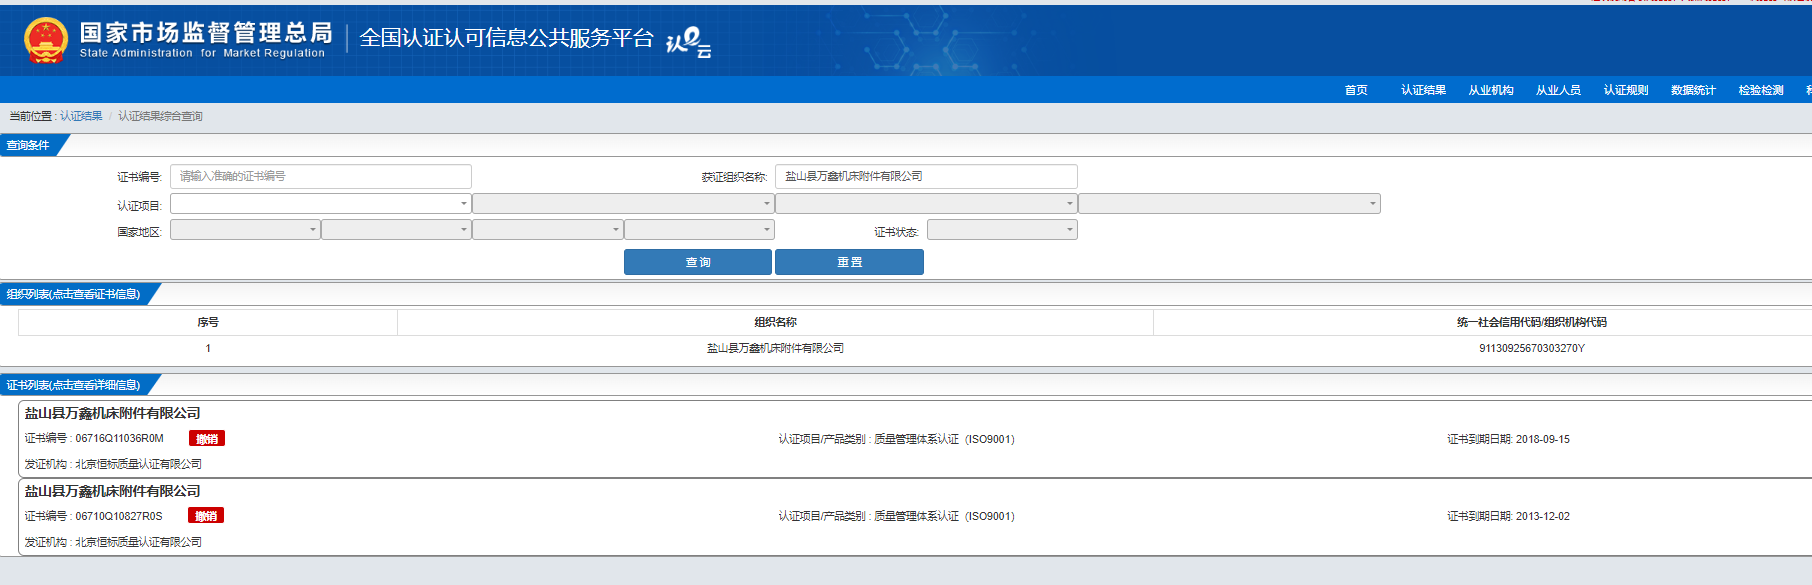Focus the 获证组织名称 input field
This screenshot has width=1812, height=585.
click(926, 176)
